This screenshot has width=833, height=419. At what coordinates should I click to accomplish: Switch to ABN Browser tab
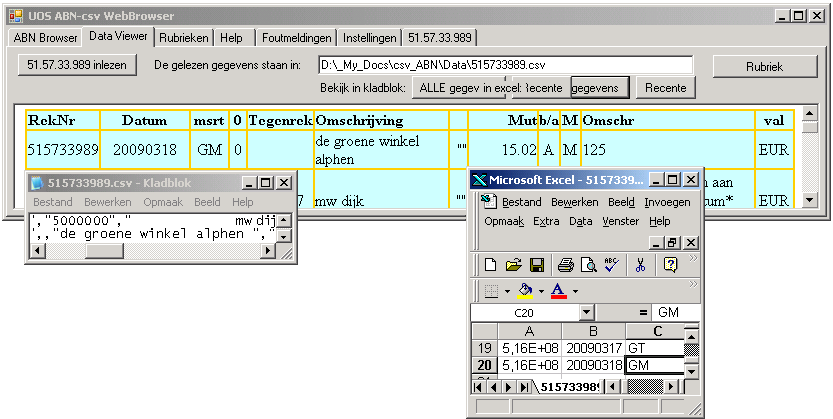click(x=46, y=38)
